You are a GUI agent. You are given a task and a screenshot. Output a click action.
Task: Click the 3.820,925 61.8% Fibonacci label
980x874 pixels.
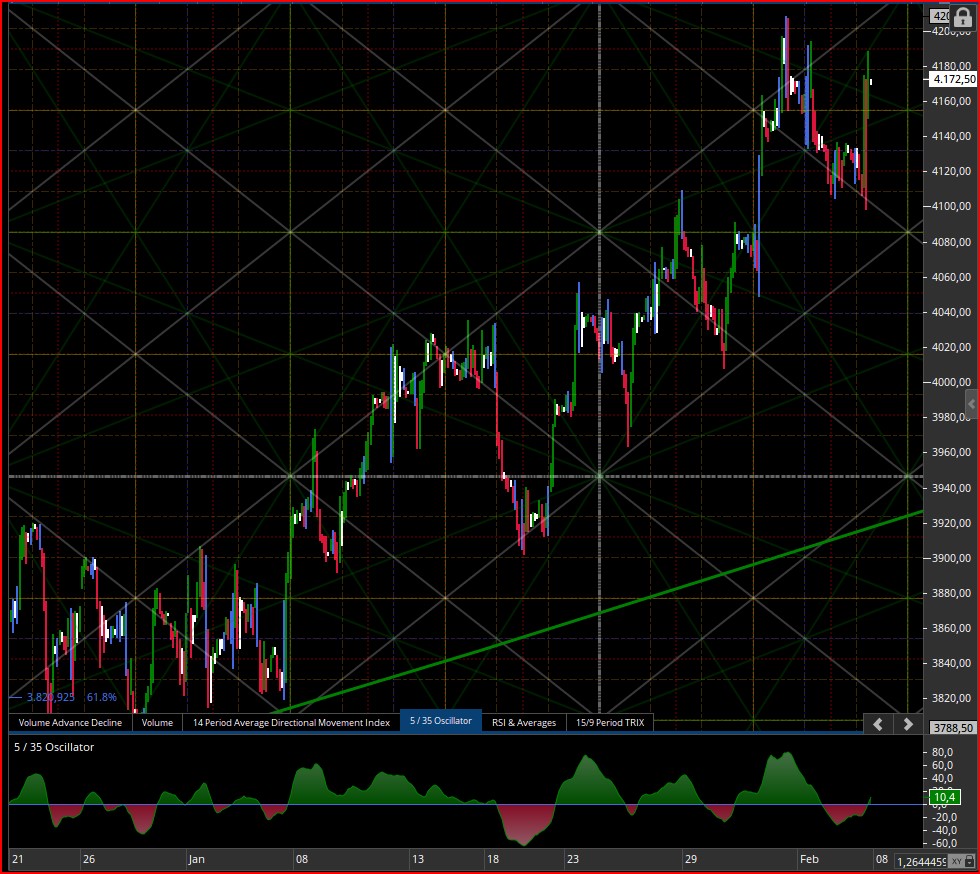[x=71, y=697]
